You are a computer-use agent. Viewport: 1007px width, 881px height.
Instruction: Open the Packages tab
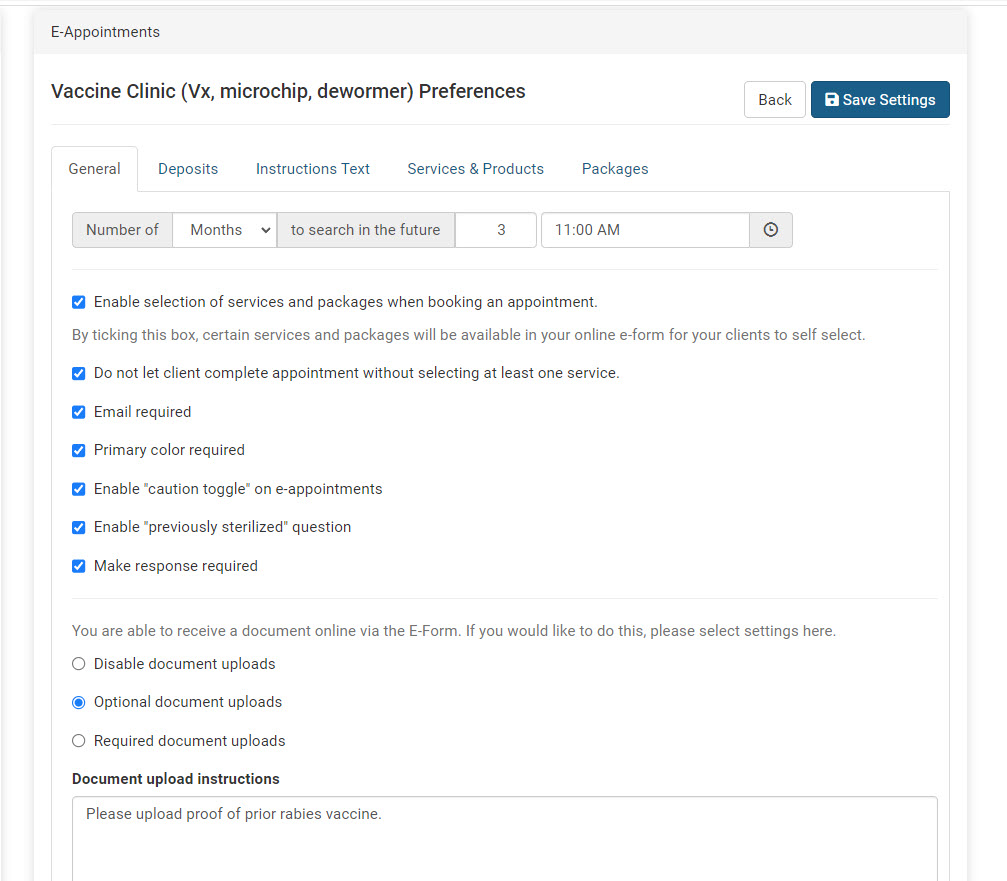point(615,169)
